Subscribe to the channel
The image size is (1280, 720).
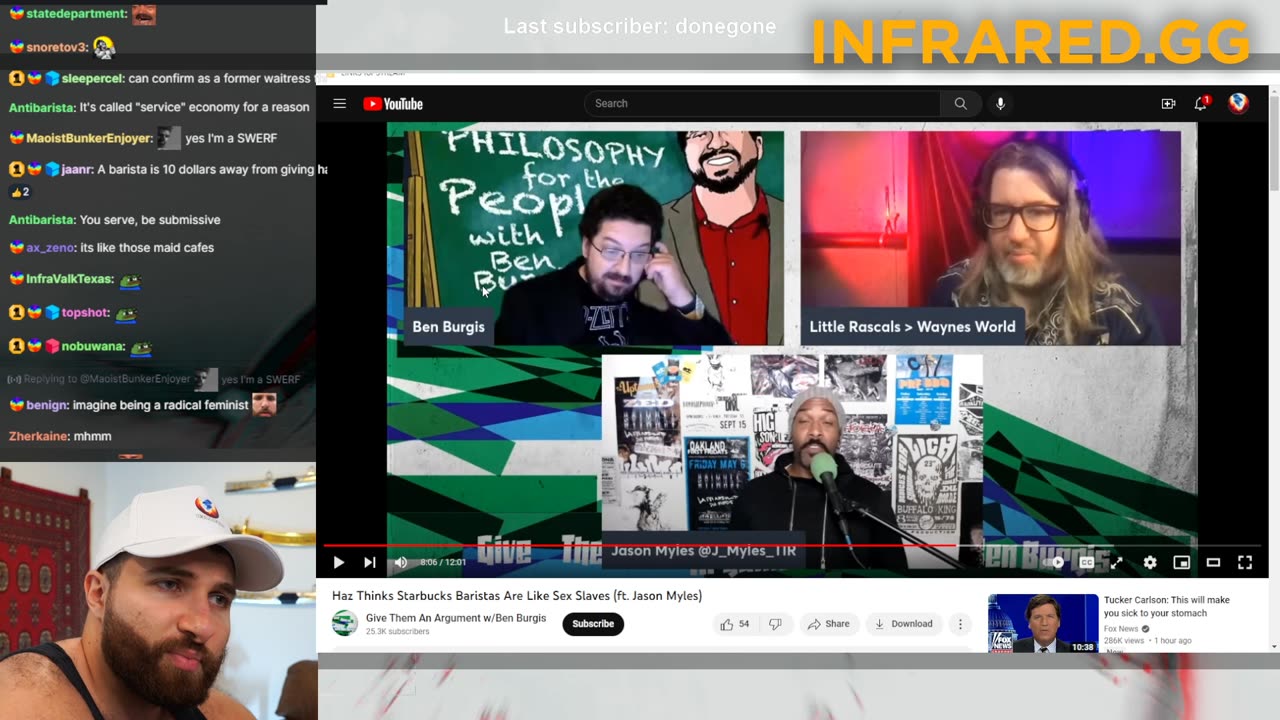tap(593, 623)
